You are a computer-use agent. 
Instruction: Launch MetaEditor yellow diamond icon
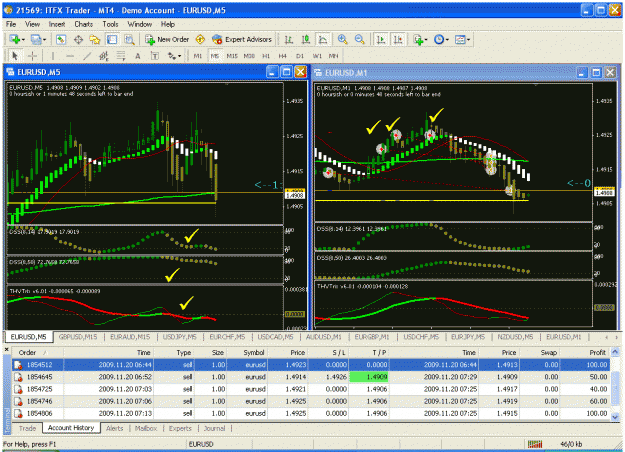tap(200, 39)
